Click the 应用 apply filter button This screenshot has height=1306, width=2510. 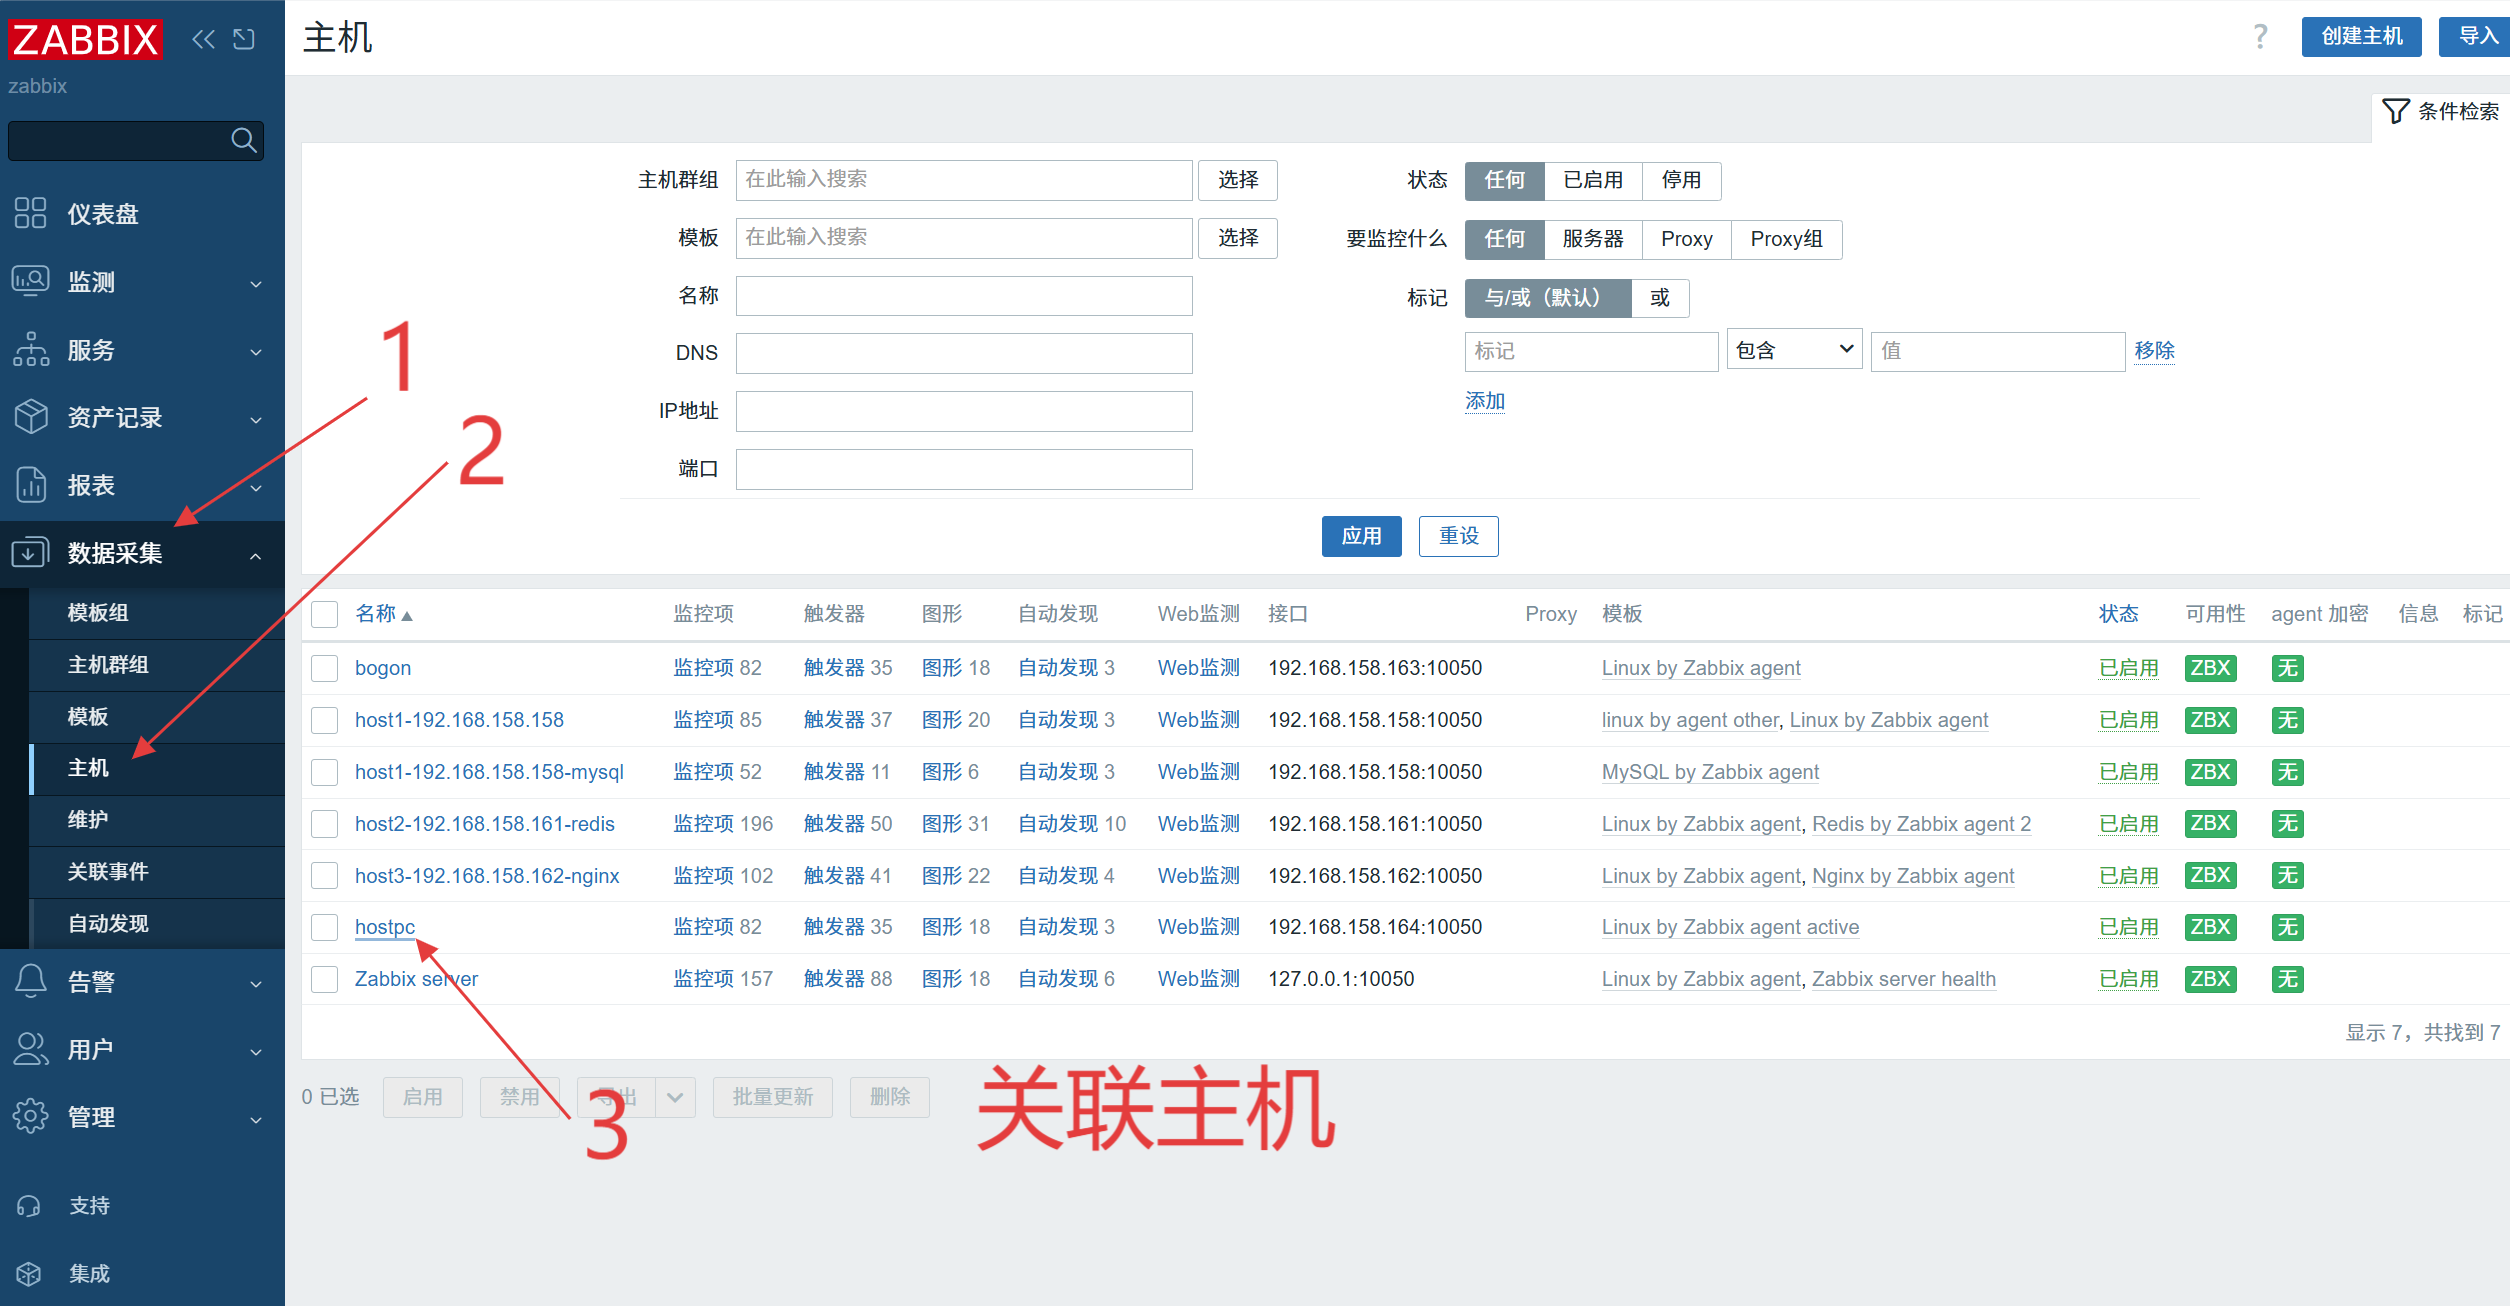click(1361, 536)
